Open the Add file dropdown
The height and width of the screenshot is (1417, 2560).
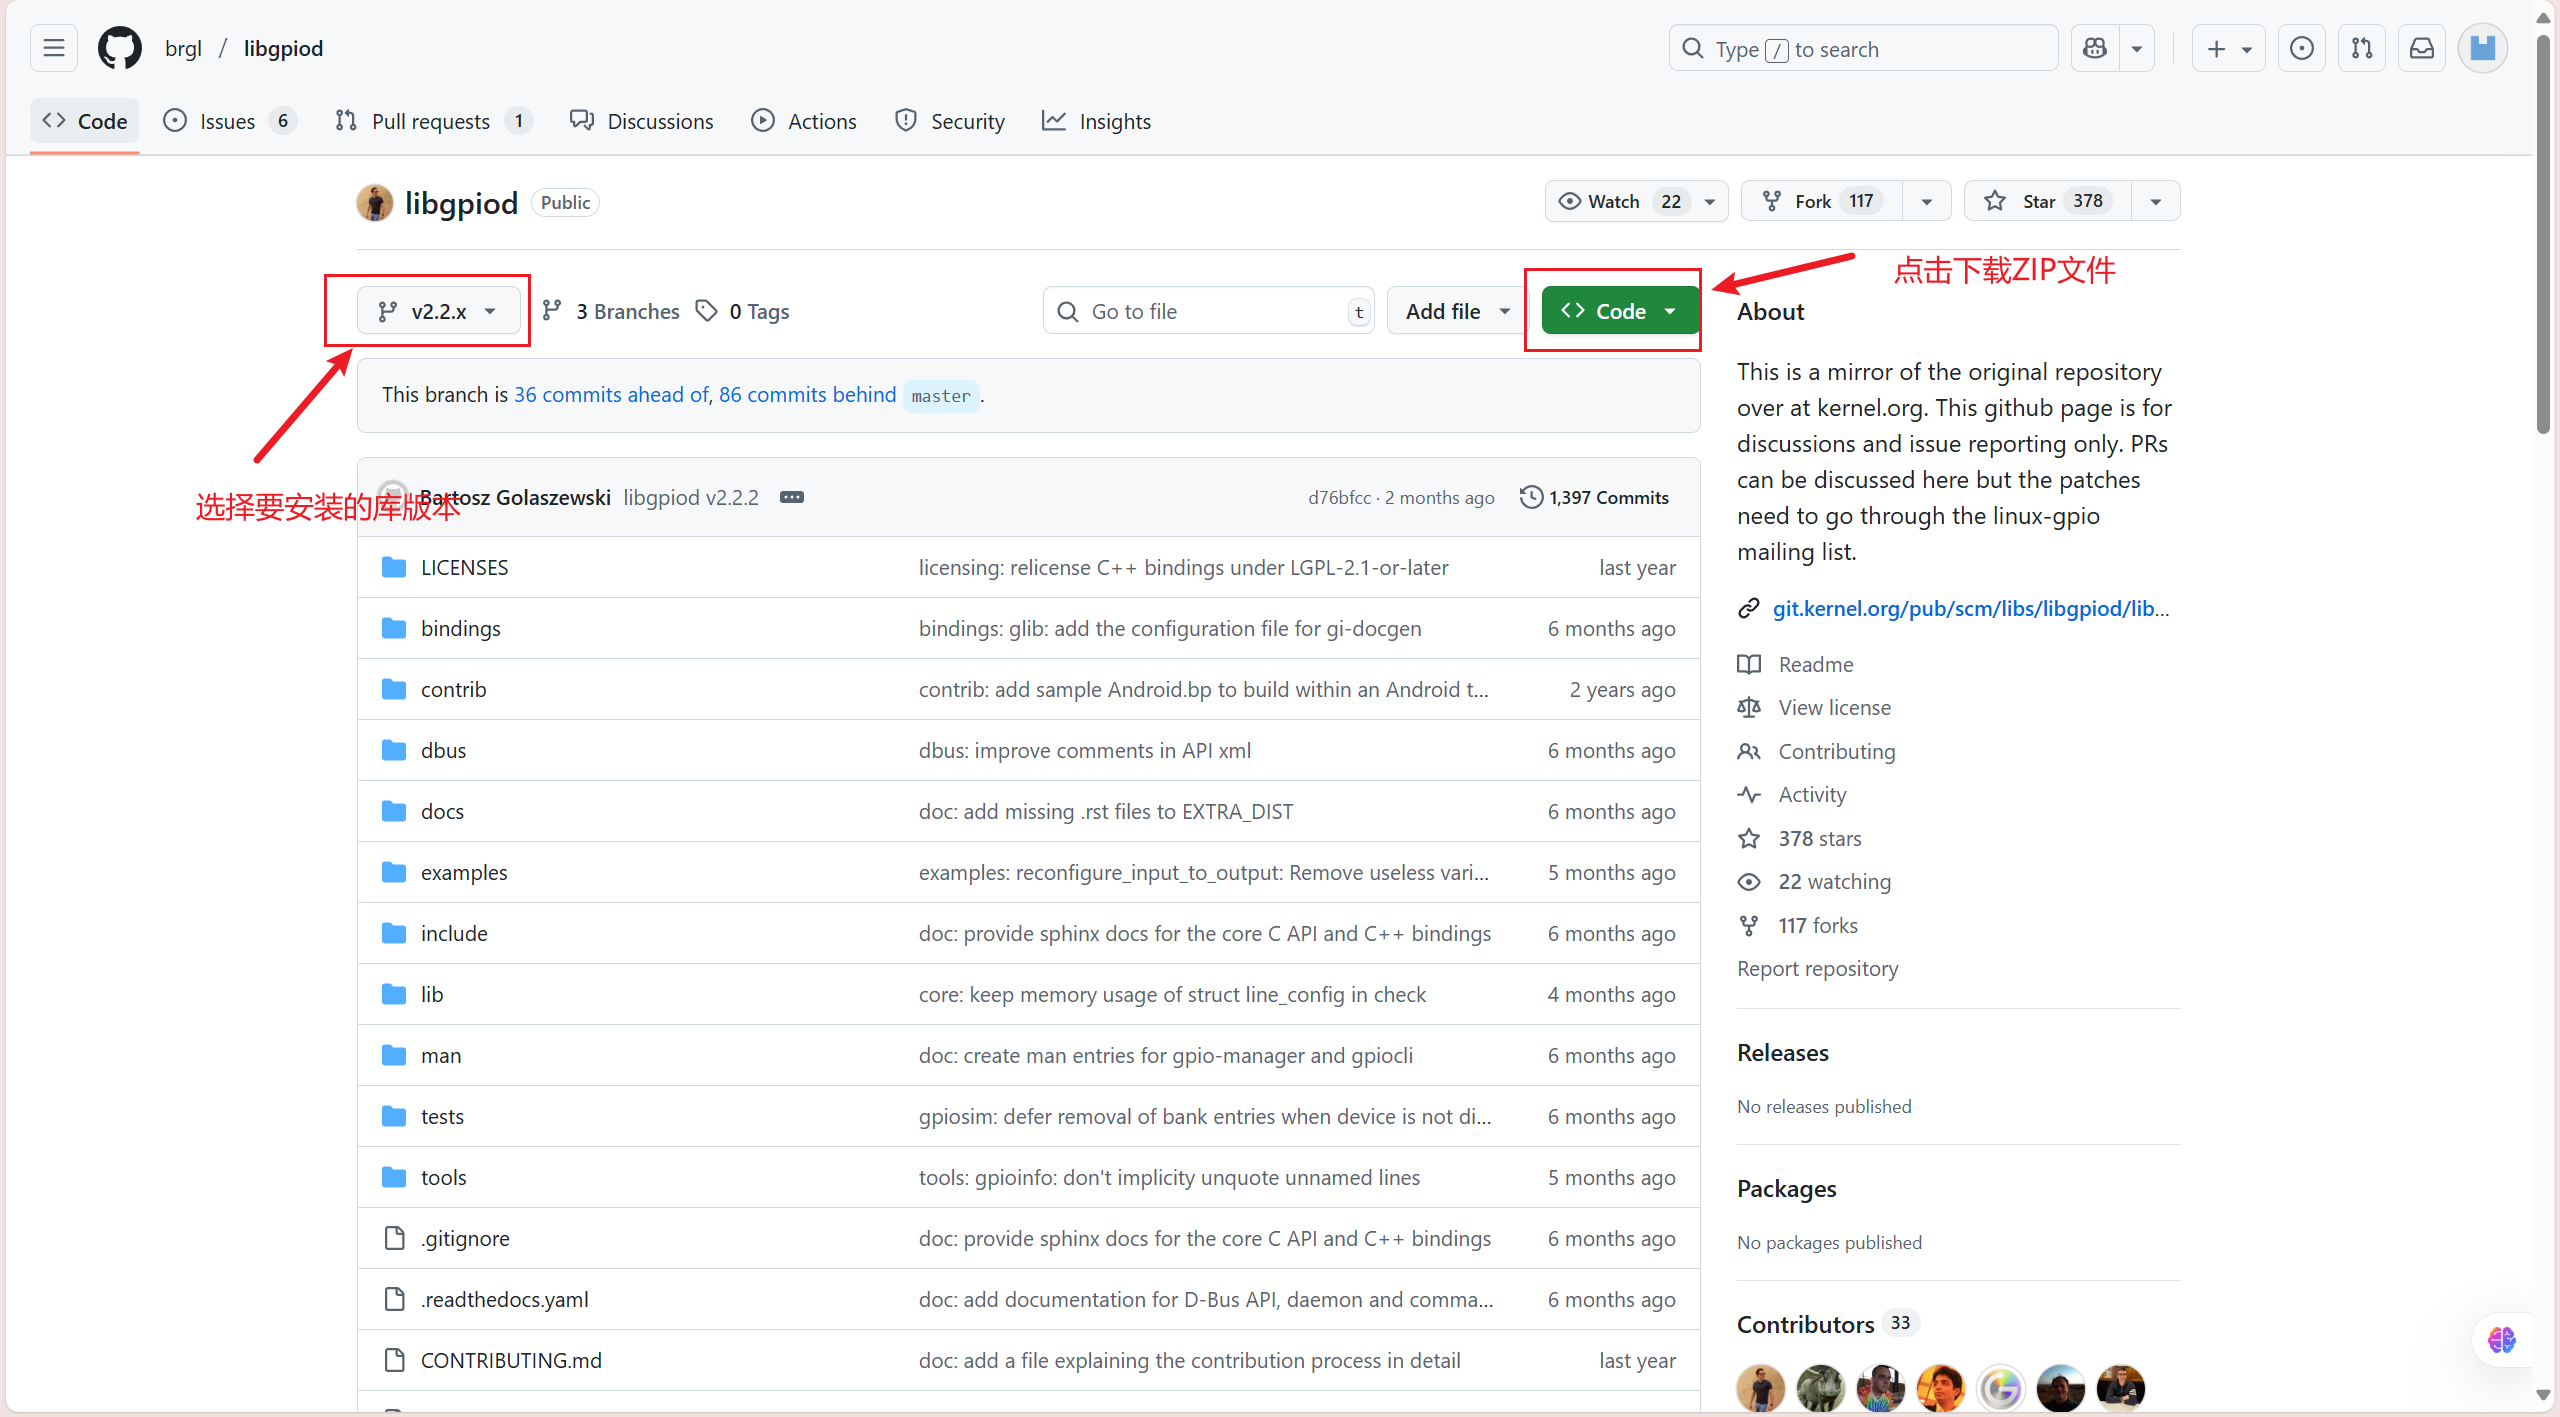click(x=1457, y=311)
